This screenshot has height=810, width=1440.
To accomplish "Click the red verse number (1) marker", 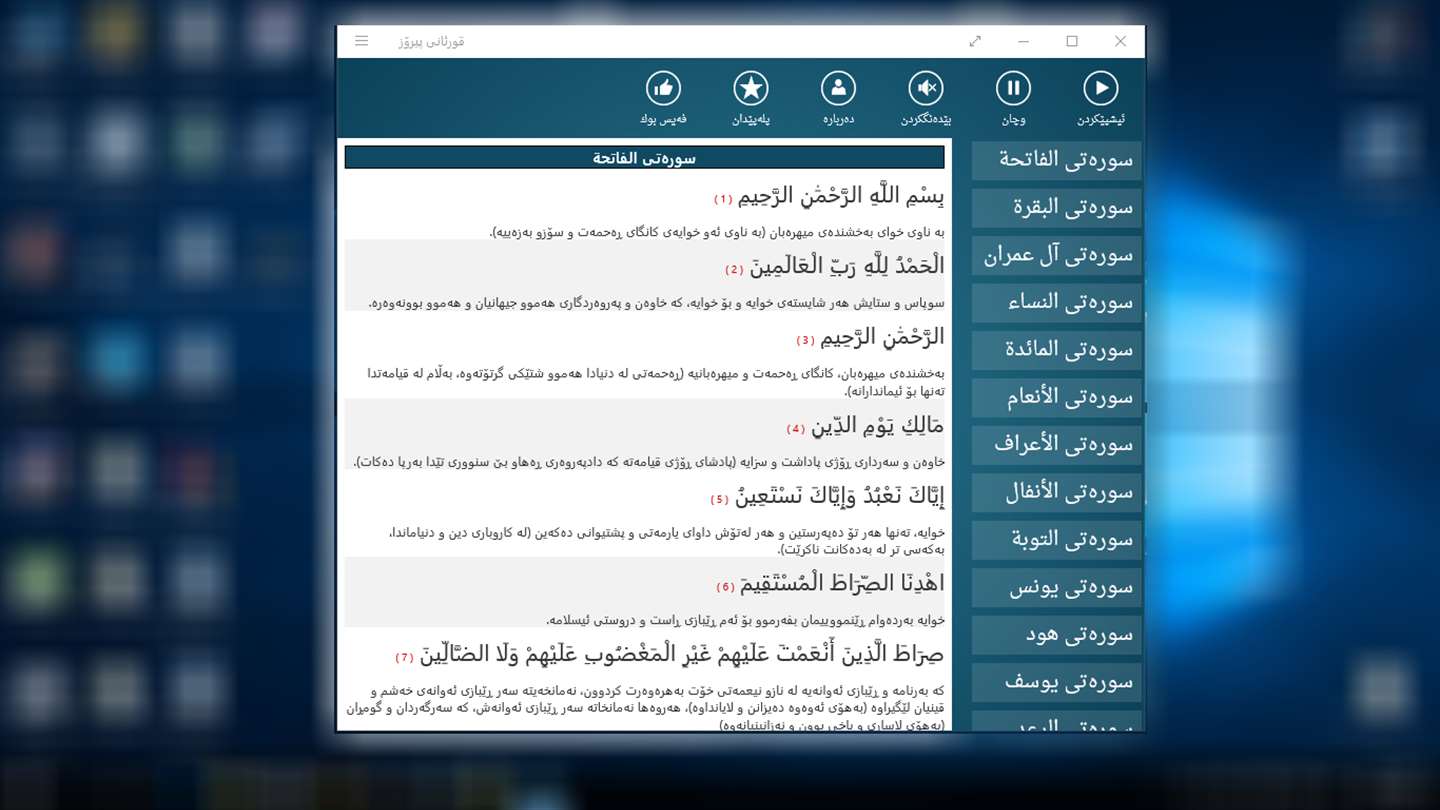I will coord(723,199).
